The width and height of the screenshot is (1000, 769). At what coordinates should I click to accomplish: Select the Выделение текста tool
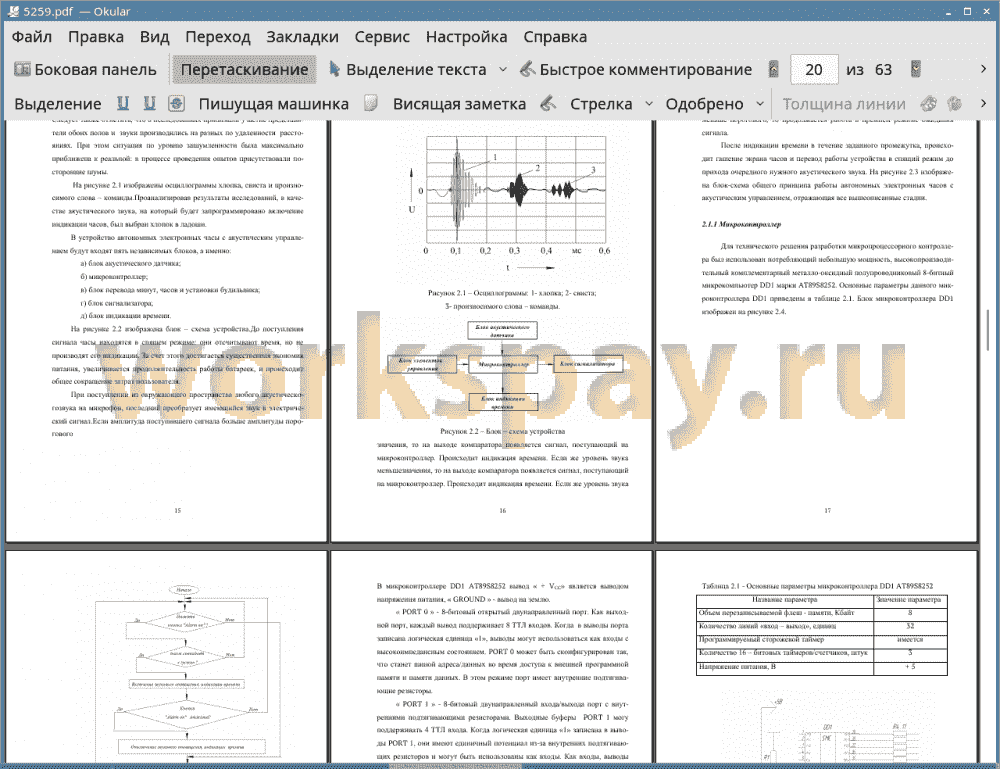click(x=408, y=70)
